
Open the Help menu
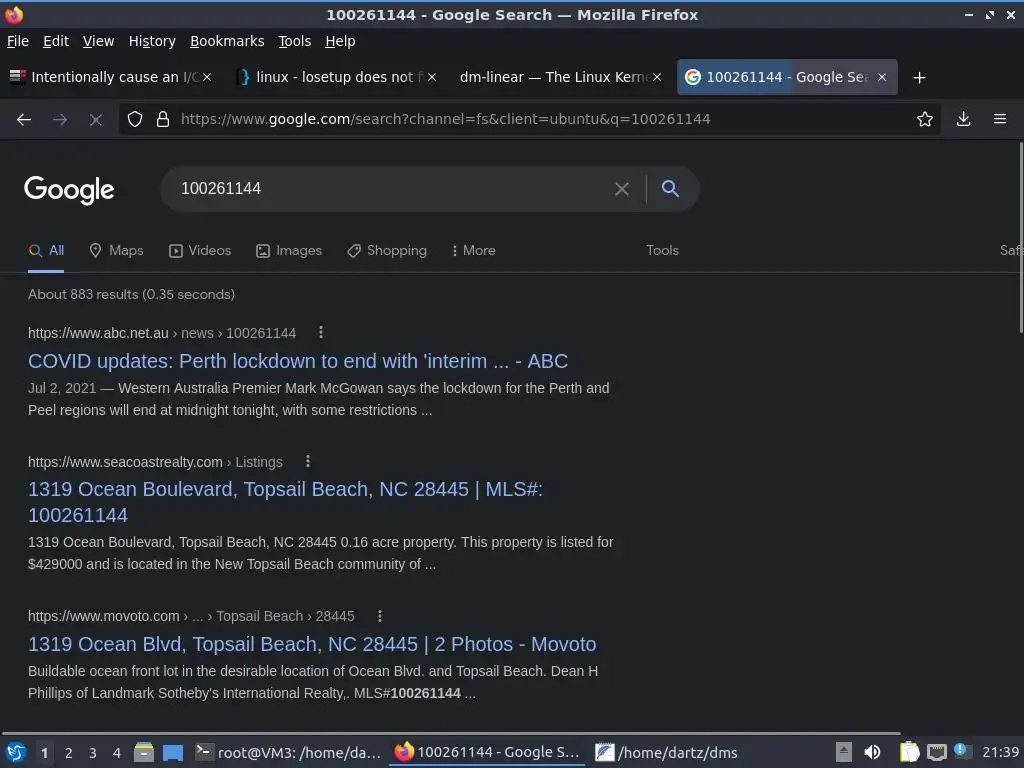pyautogui.click(x=340, y=41)
